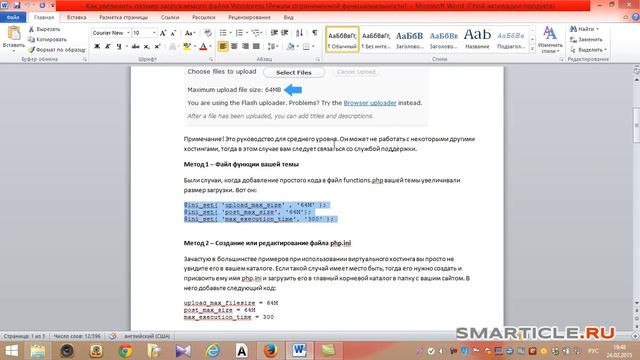The height and width of the screenshot is (360, 640).
Task: Toggle show paragraph marks (¶)
Action: click(x=315, y=33)
